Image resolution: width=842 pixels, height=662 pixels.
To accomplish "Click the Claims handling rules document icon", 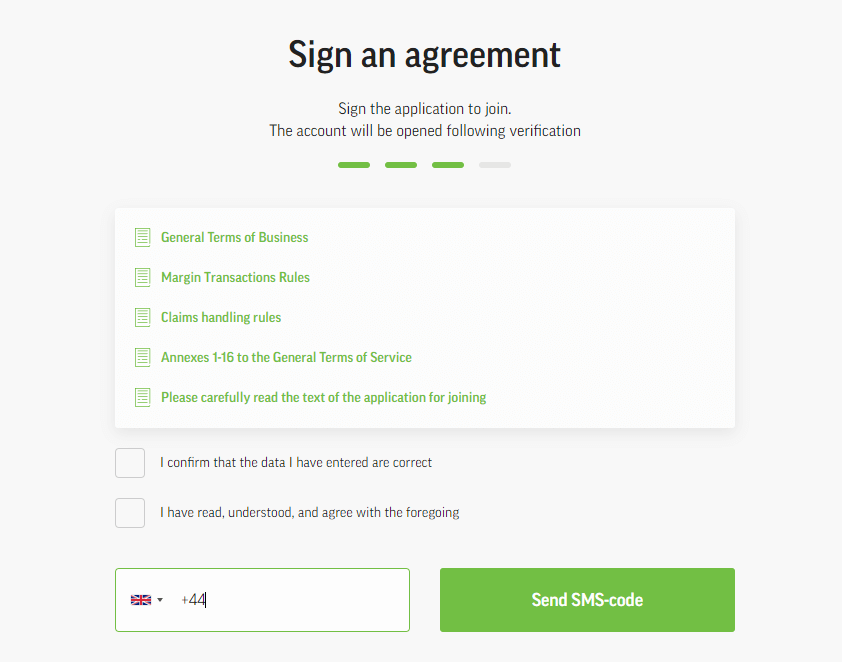I will [x=142, y=317].
